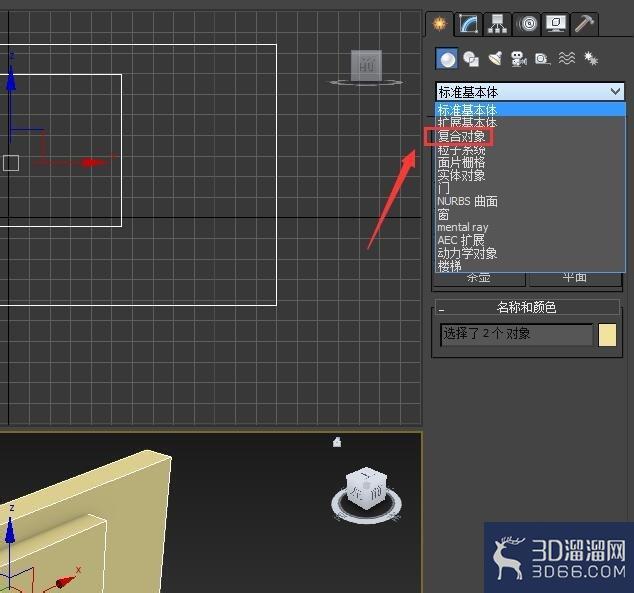Choose 动力学对象 in the dropdown list
The height and width of the screenshot is (593, 634).
530,253
